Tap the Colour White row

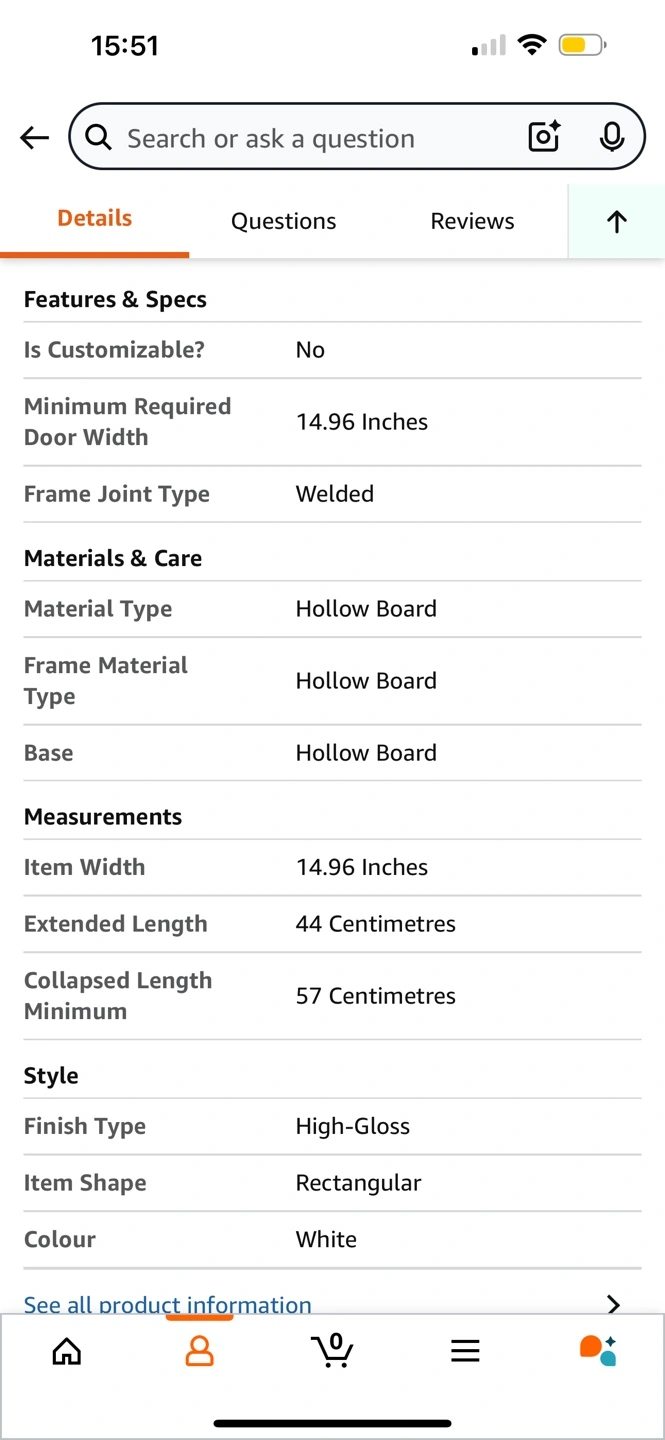click(332, 1239)
